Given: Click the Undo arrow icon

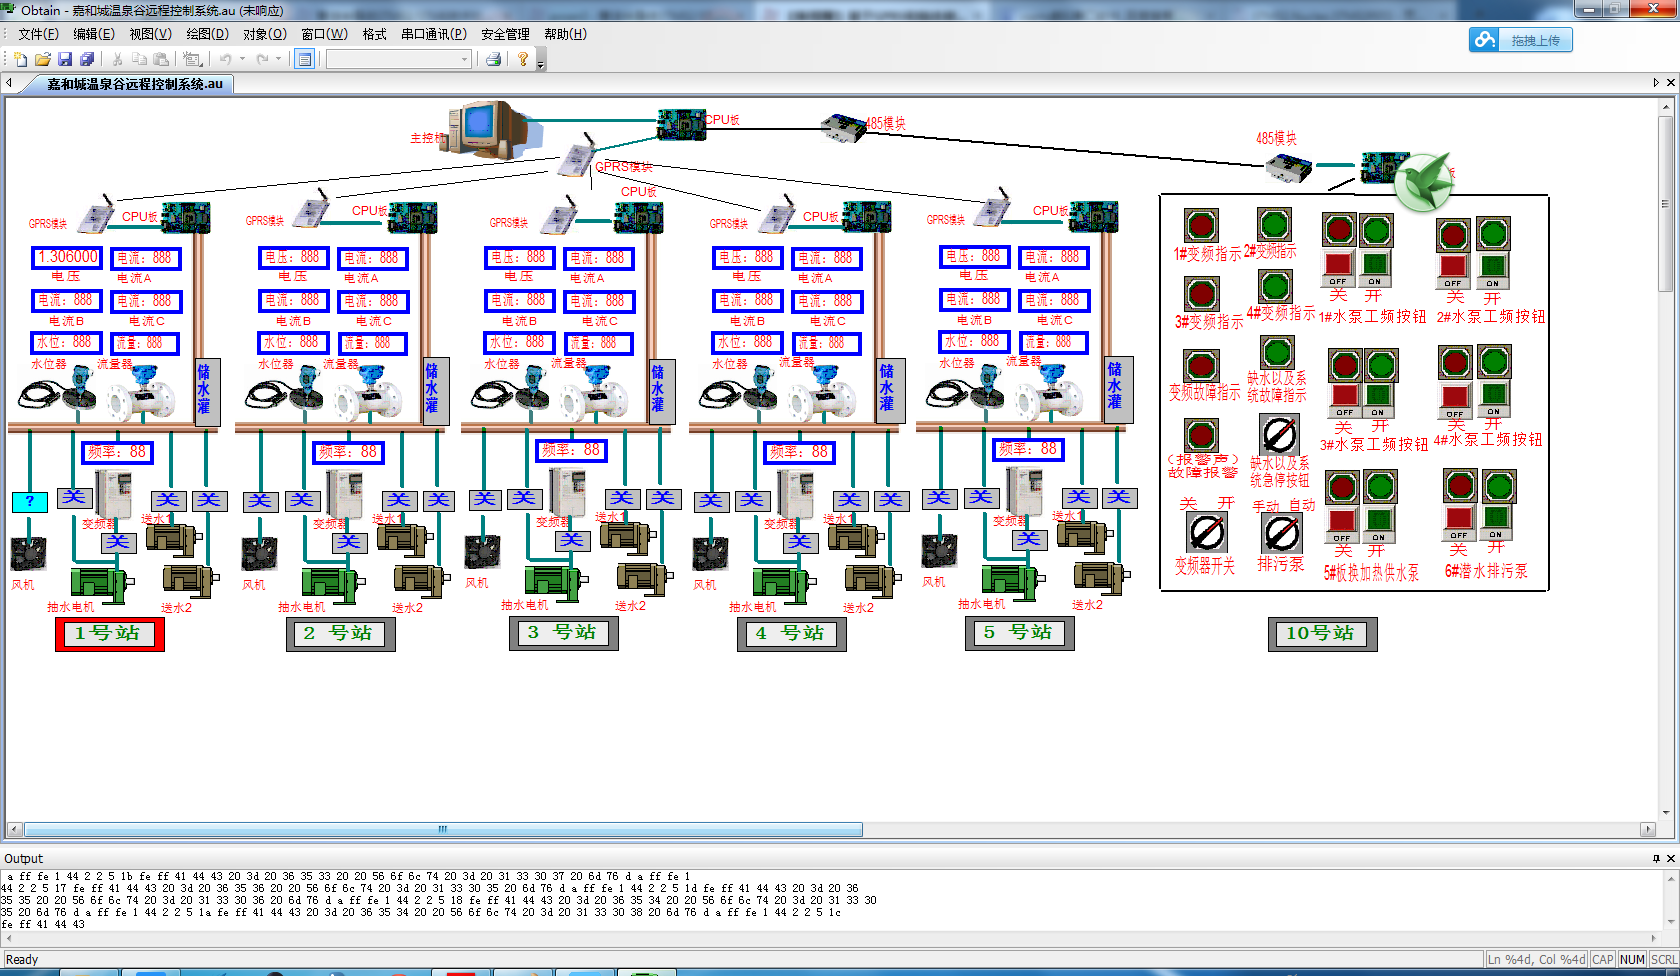Looking at the screenshot, I should (x=226, y=59).
